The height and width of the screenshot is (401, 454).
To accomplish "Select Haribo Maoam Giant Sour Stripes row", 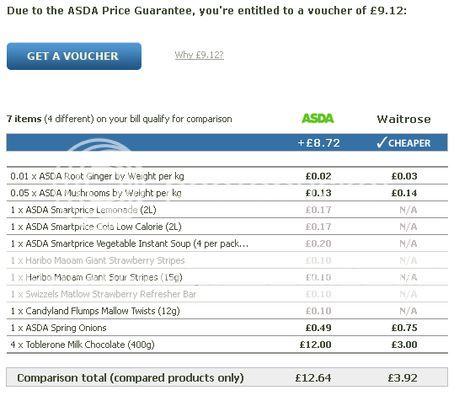I will click(x=227, y=277).
